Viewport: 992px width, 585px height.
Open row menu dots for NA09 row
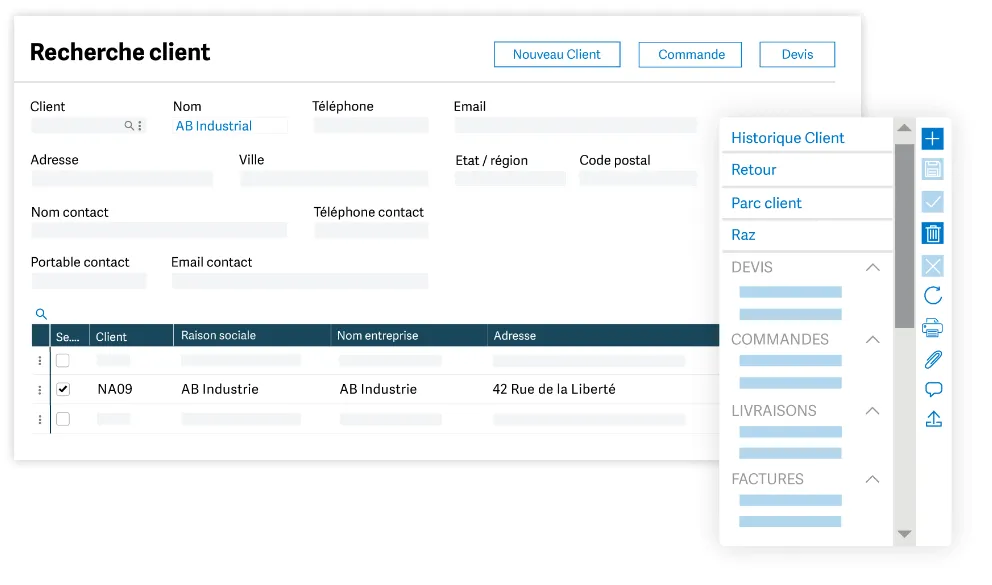(x=40, y=390)
